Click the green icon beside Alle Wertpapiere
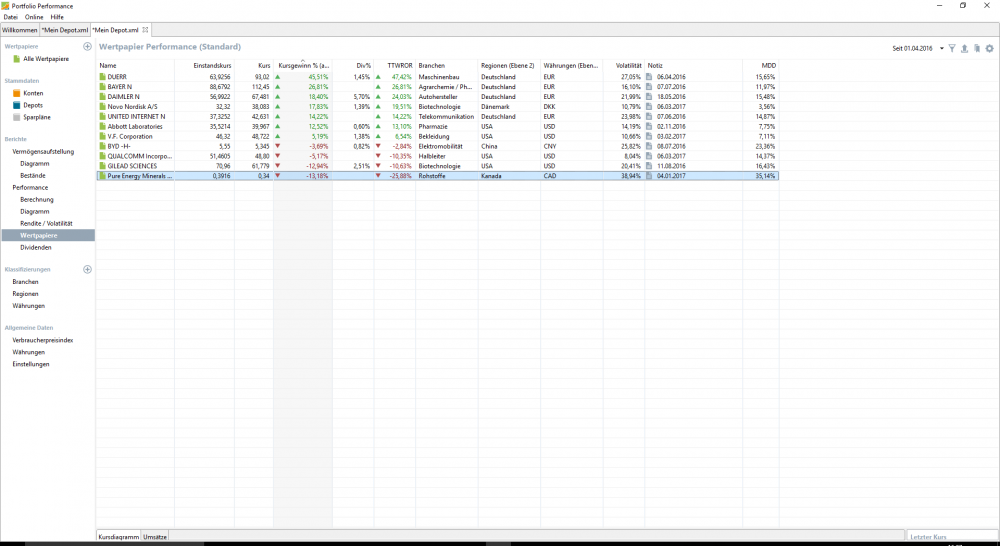The width and height of the screenshot is (1000, 546). coord(17,59)
